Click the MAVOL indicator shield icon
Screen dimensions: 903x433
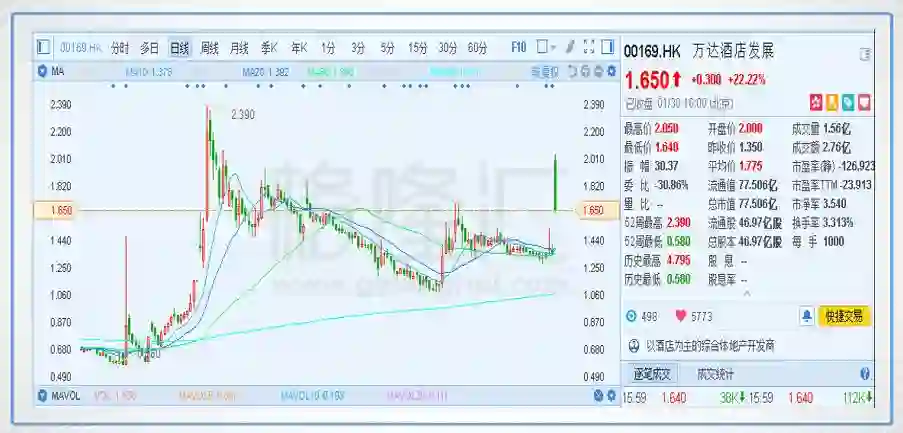tap(42, 396)
